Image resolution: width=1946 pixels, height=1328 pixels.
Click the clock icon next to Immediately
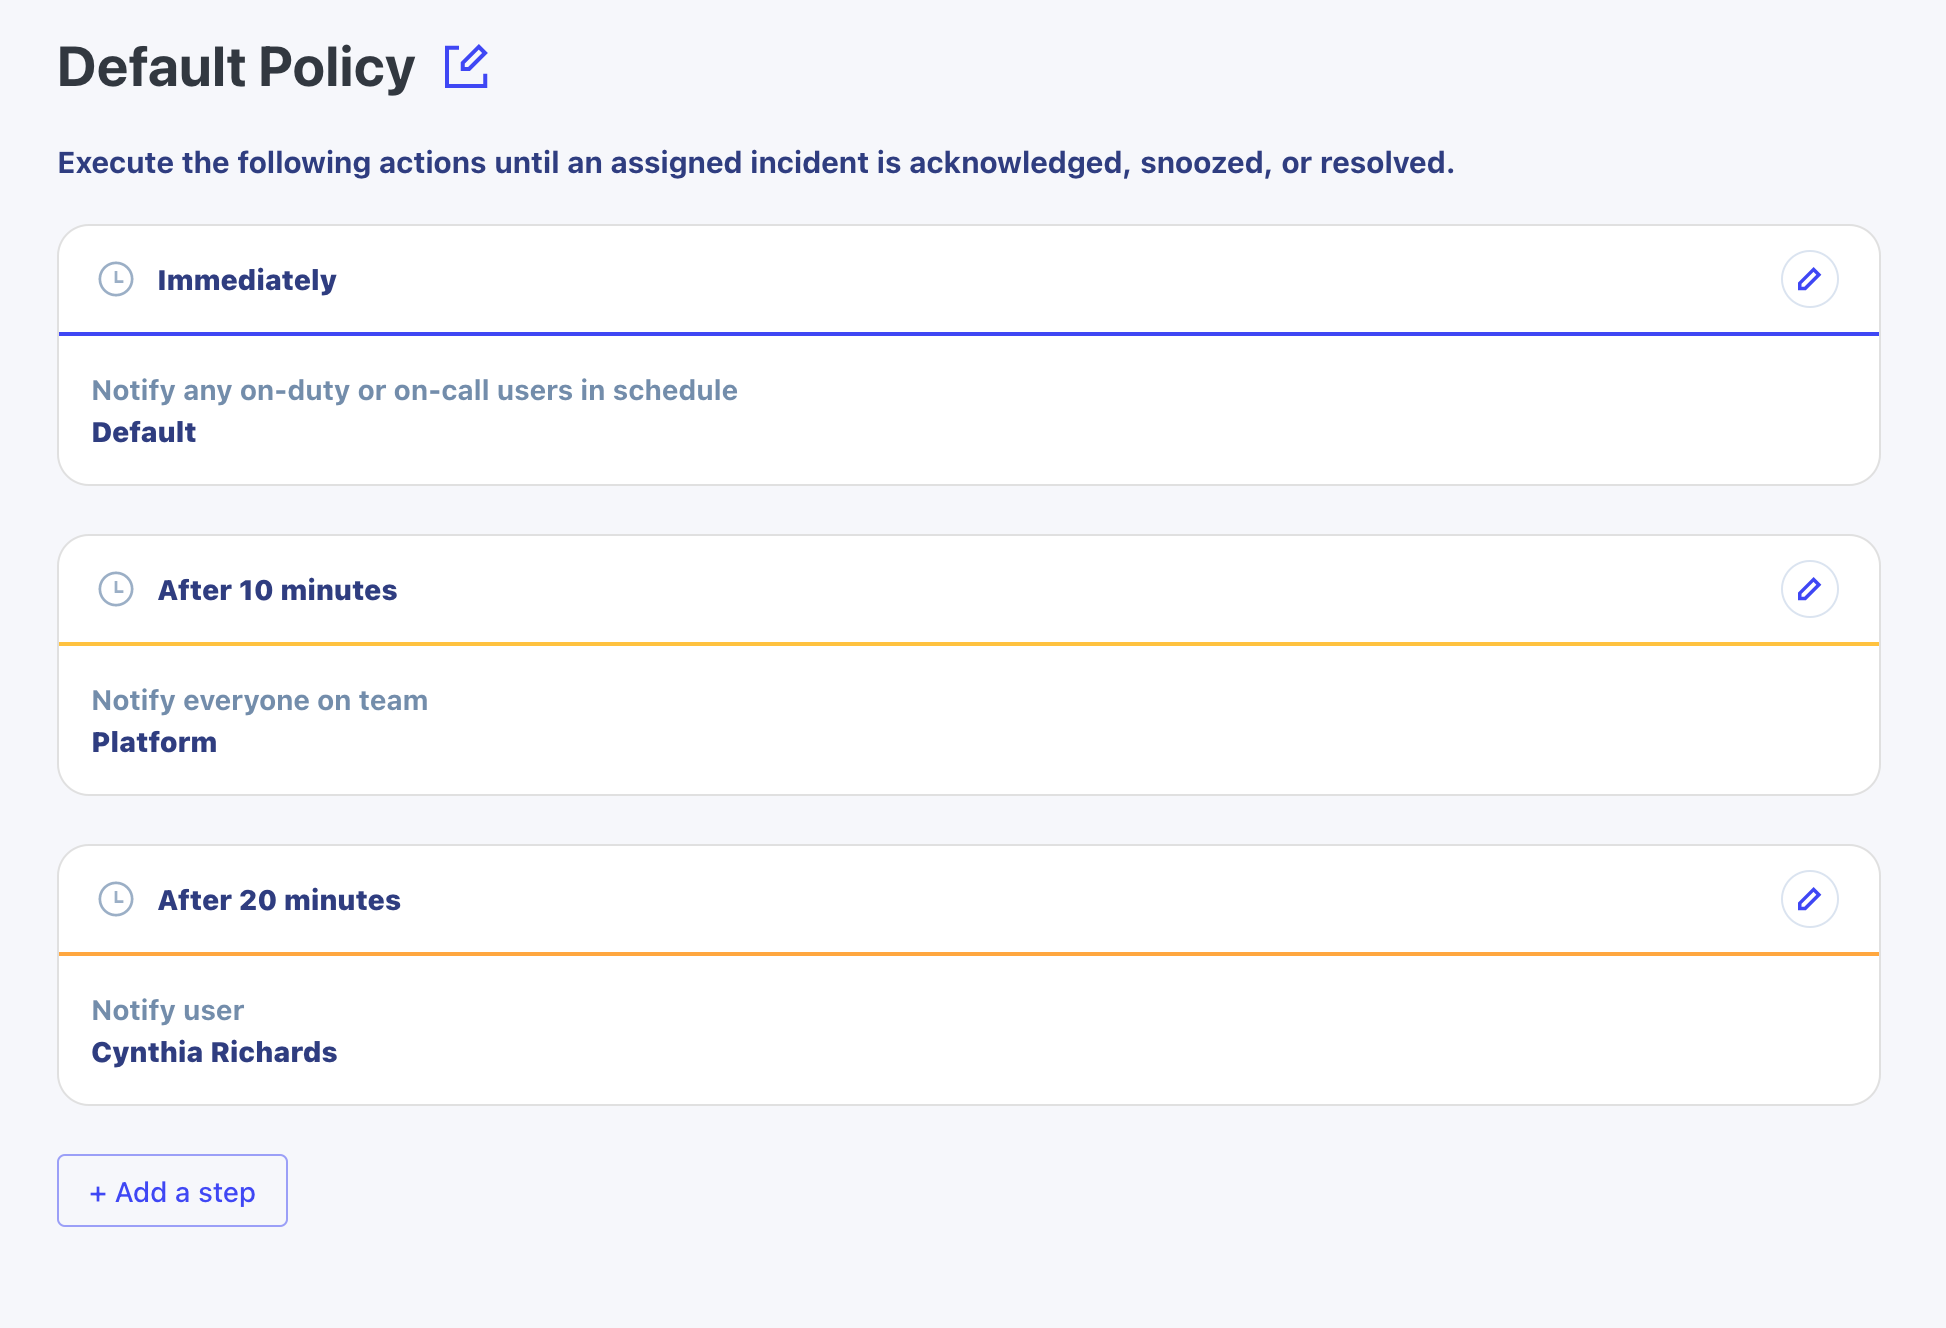point(116,279)
